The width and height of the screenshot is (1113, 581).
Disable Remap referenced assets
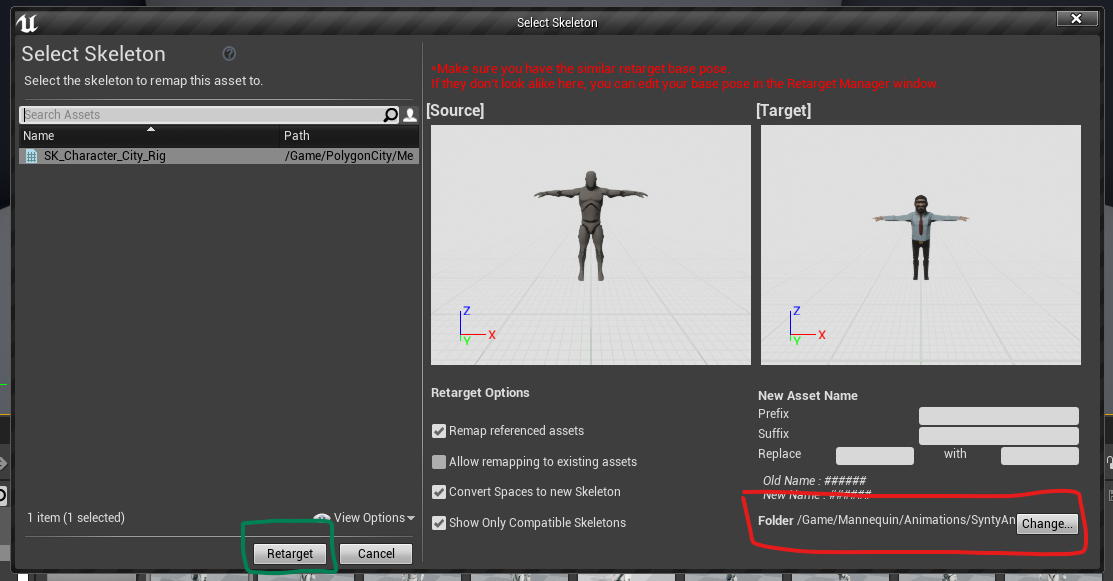pyautogui.click(x=438, y=431)
